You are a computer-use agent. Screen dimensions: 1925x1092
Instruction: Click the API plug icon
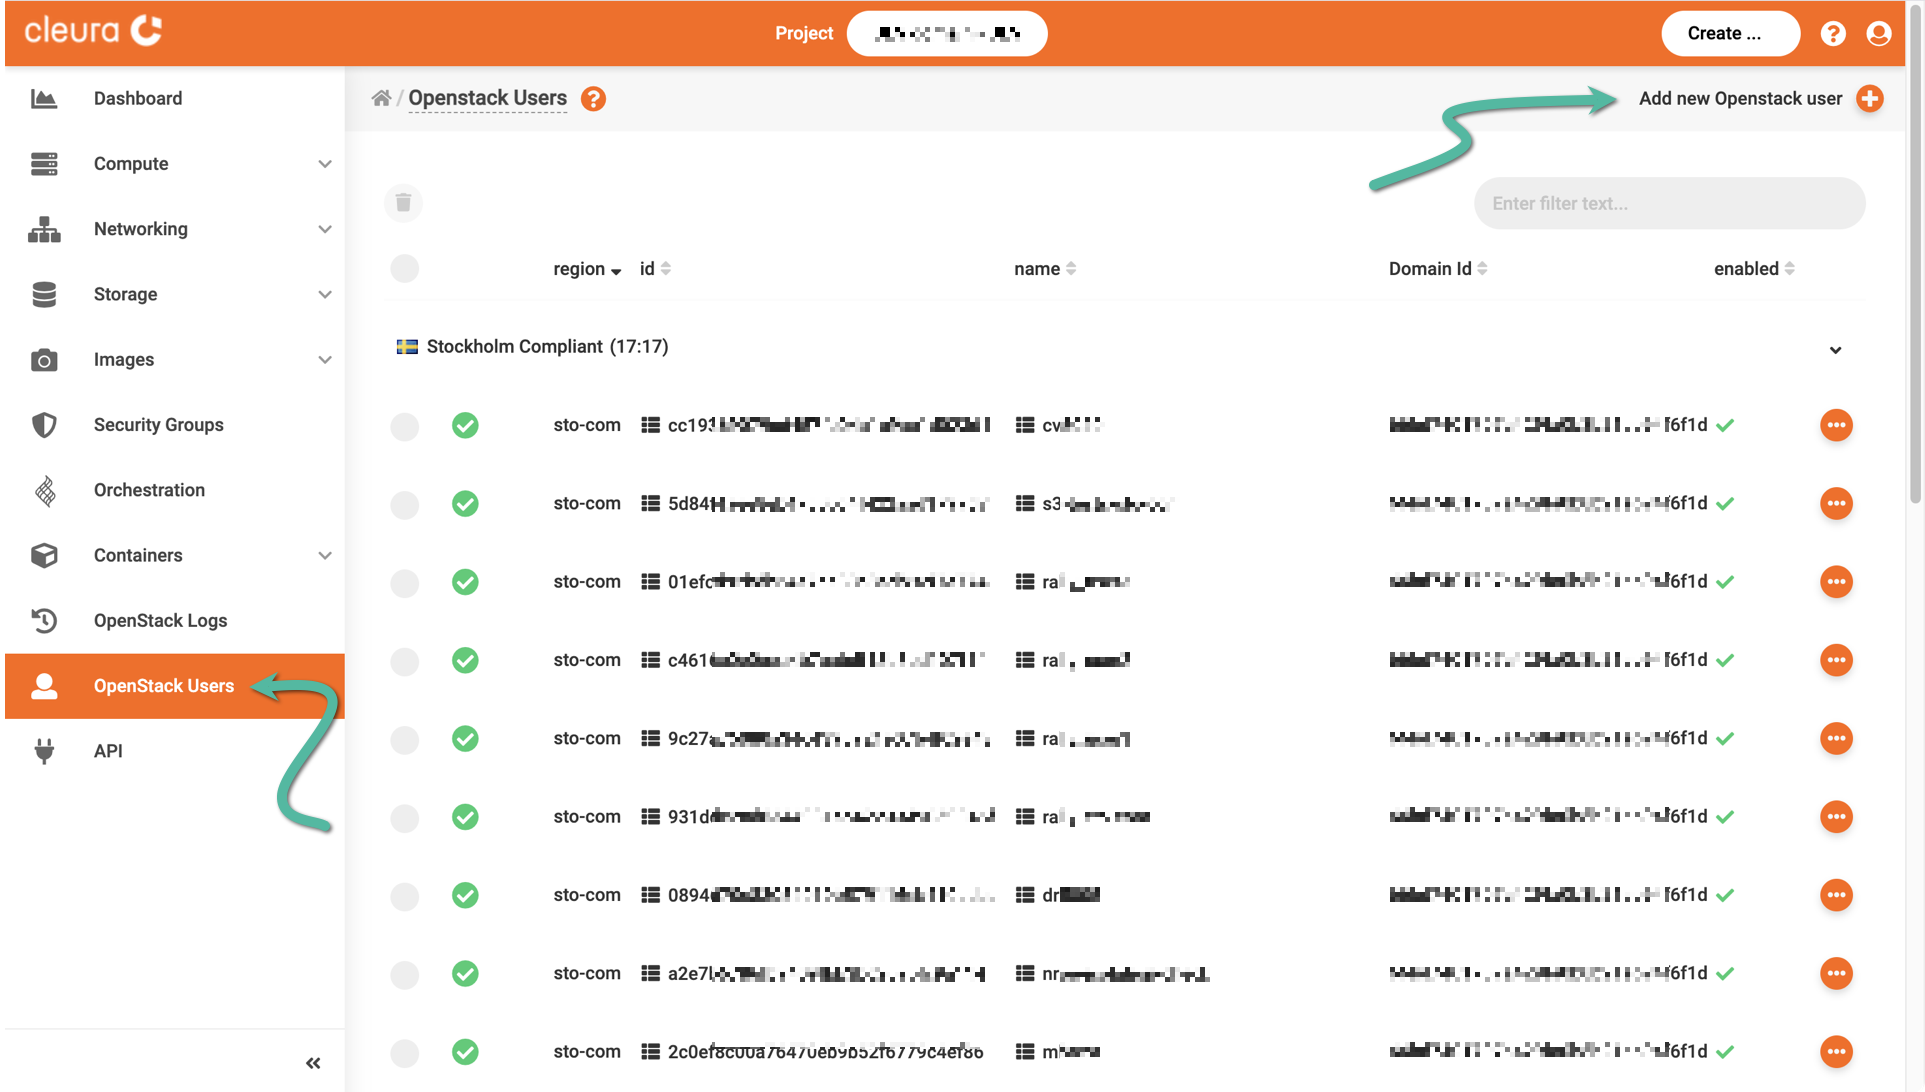click(44, 751)
